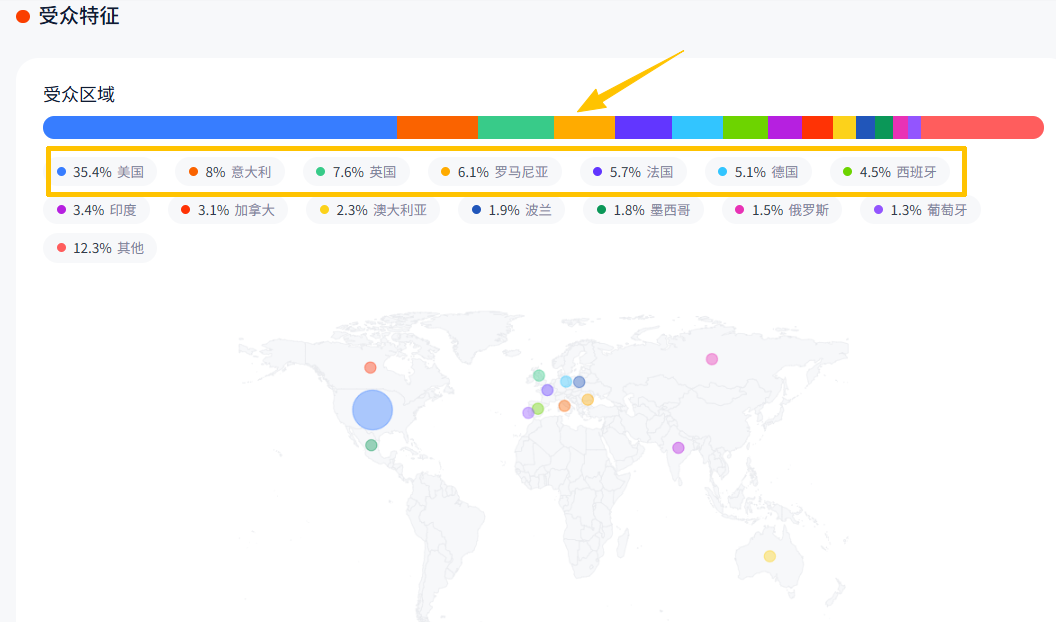Click the yellow bubble on Australia
The image size is (1056, 622).
(769, 556)
